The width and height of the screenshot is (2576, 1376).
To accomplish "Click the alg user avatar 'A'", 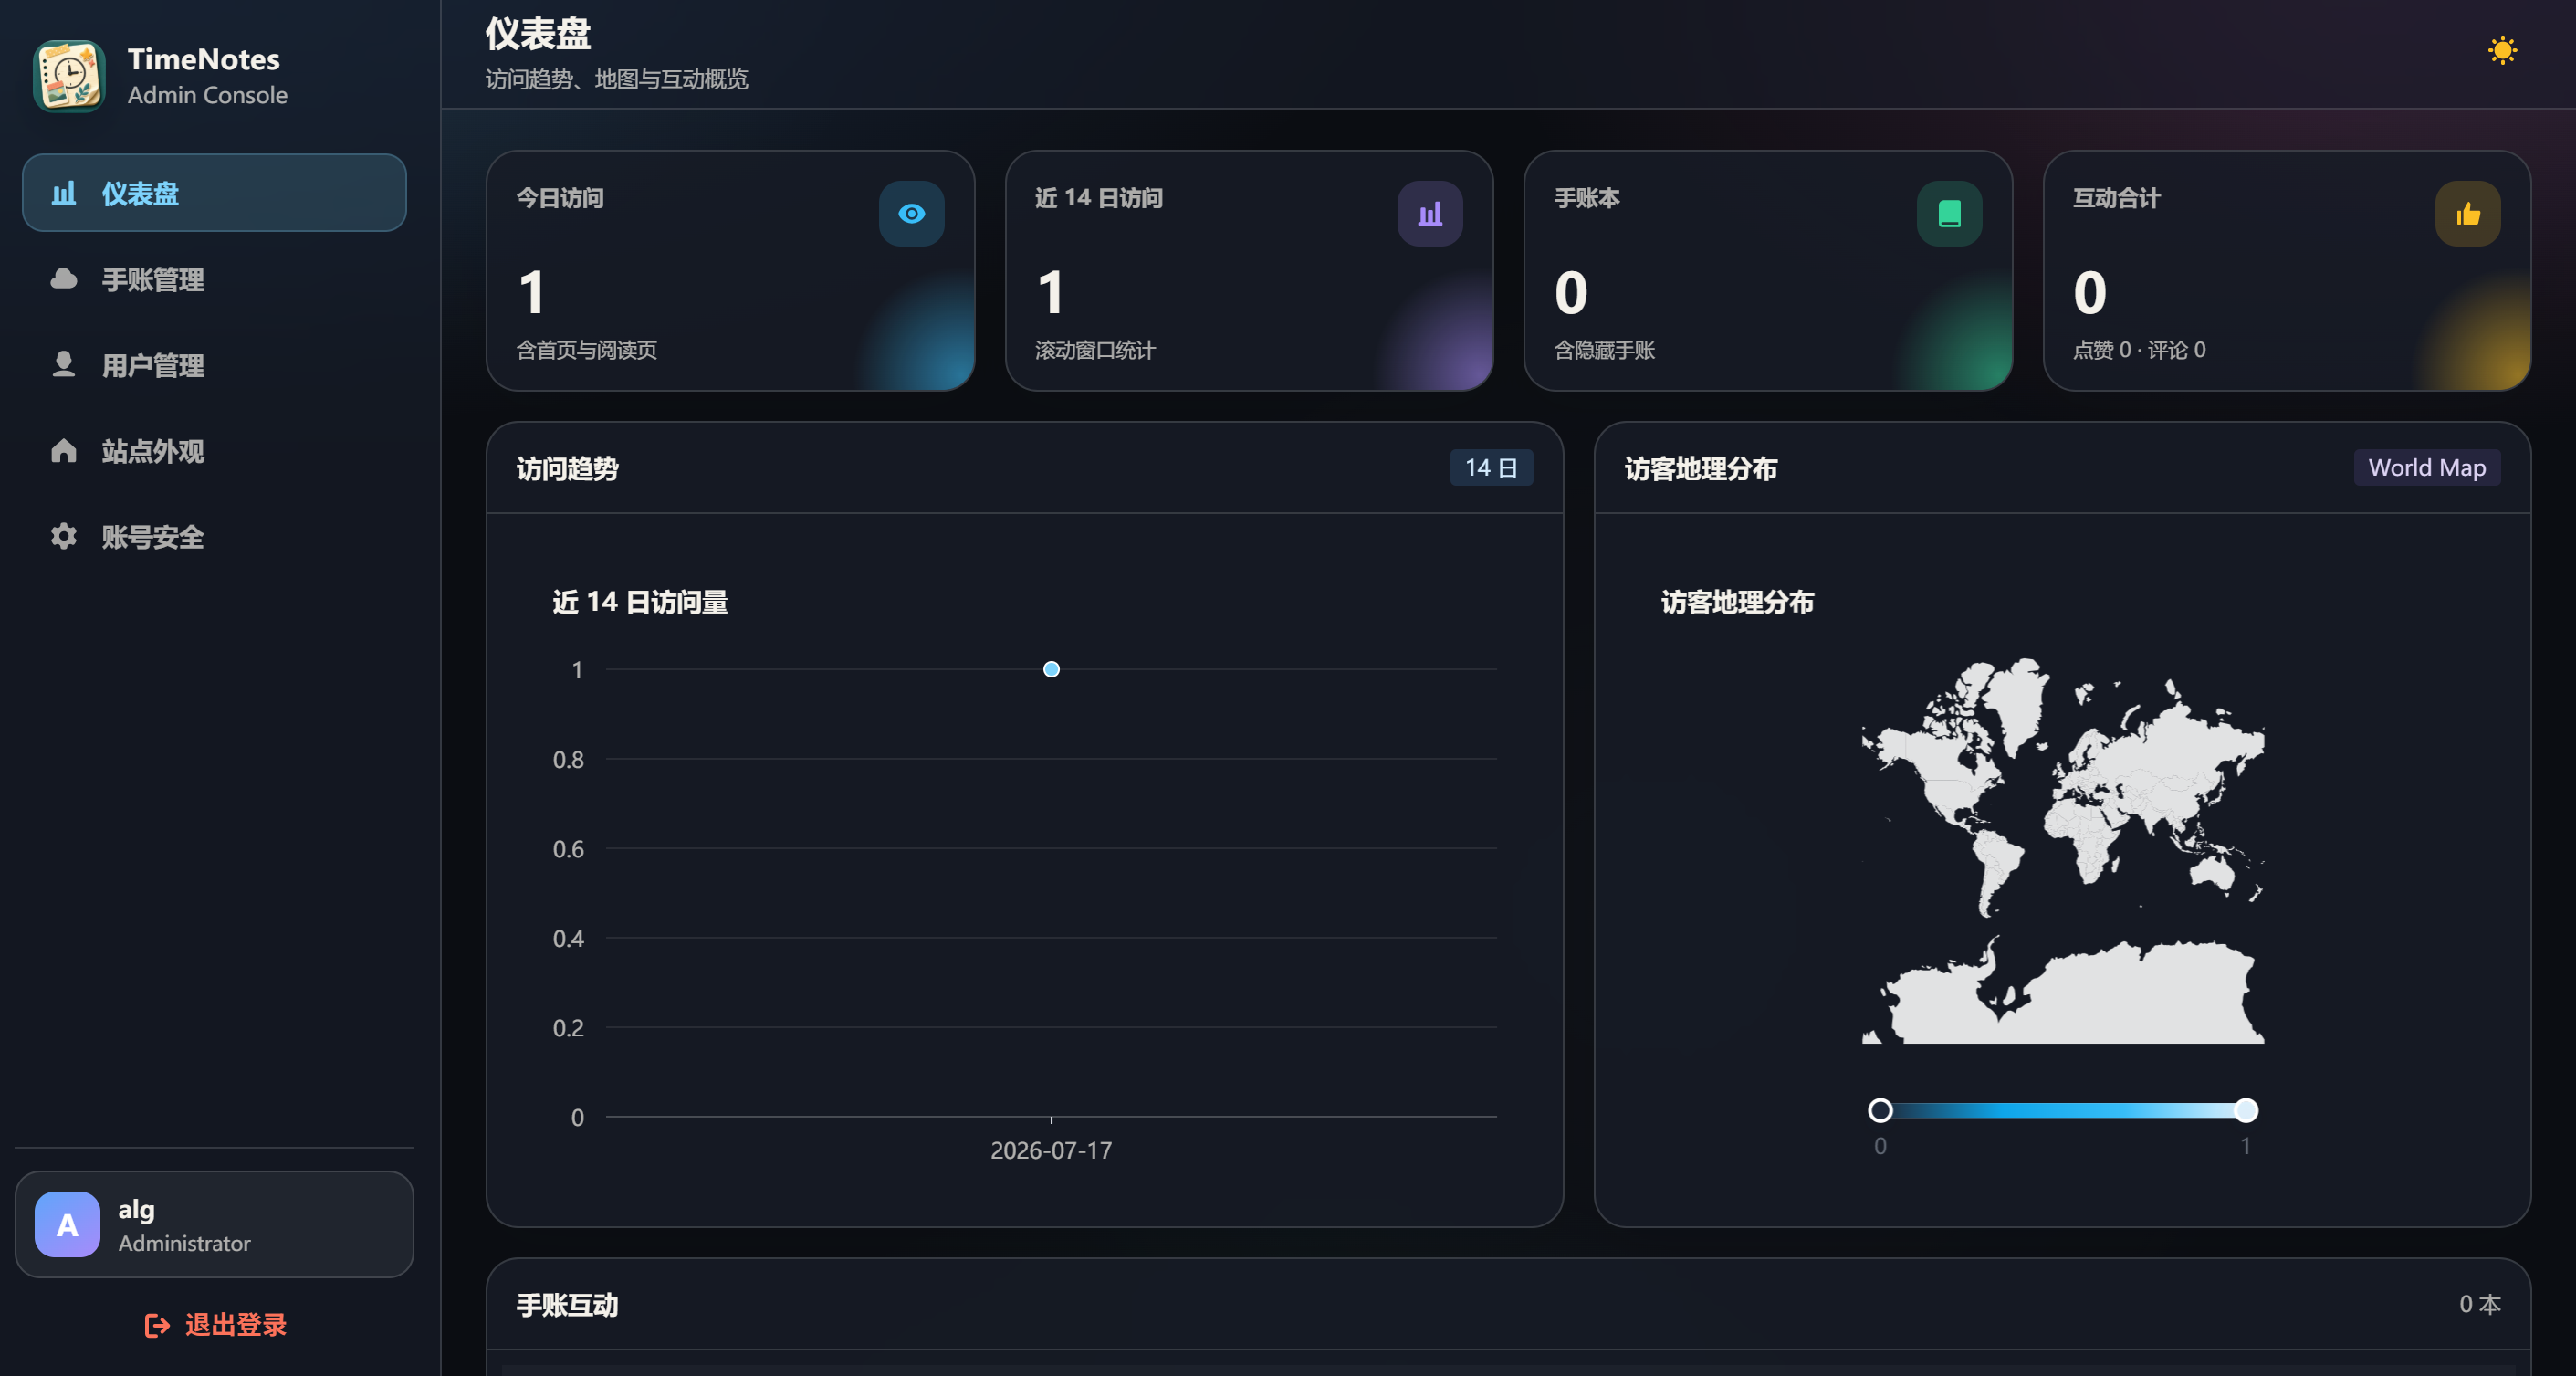I will (x=67, y=1224).
